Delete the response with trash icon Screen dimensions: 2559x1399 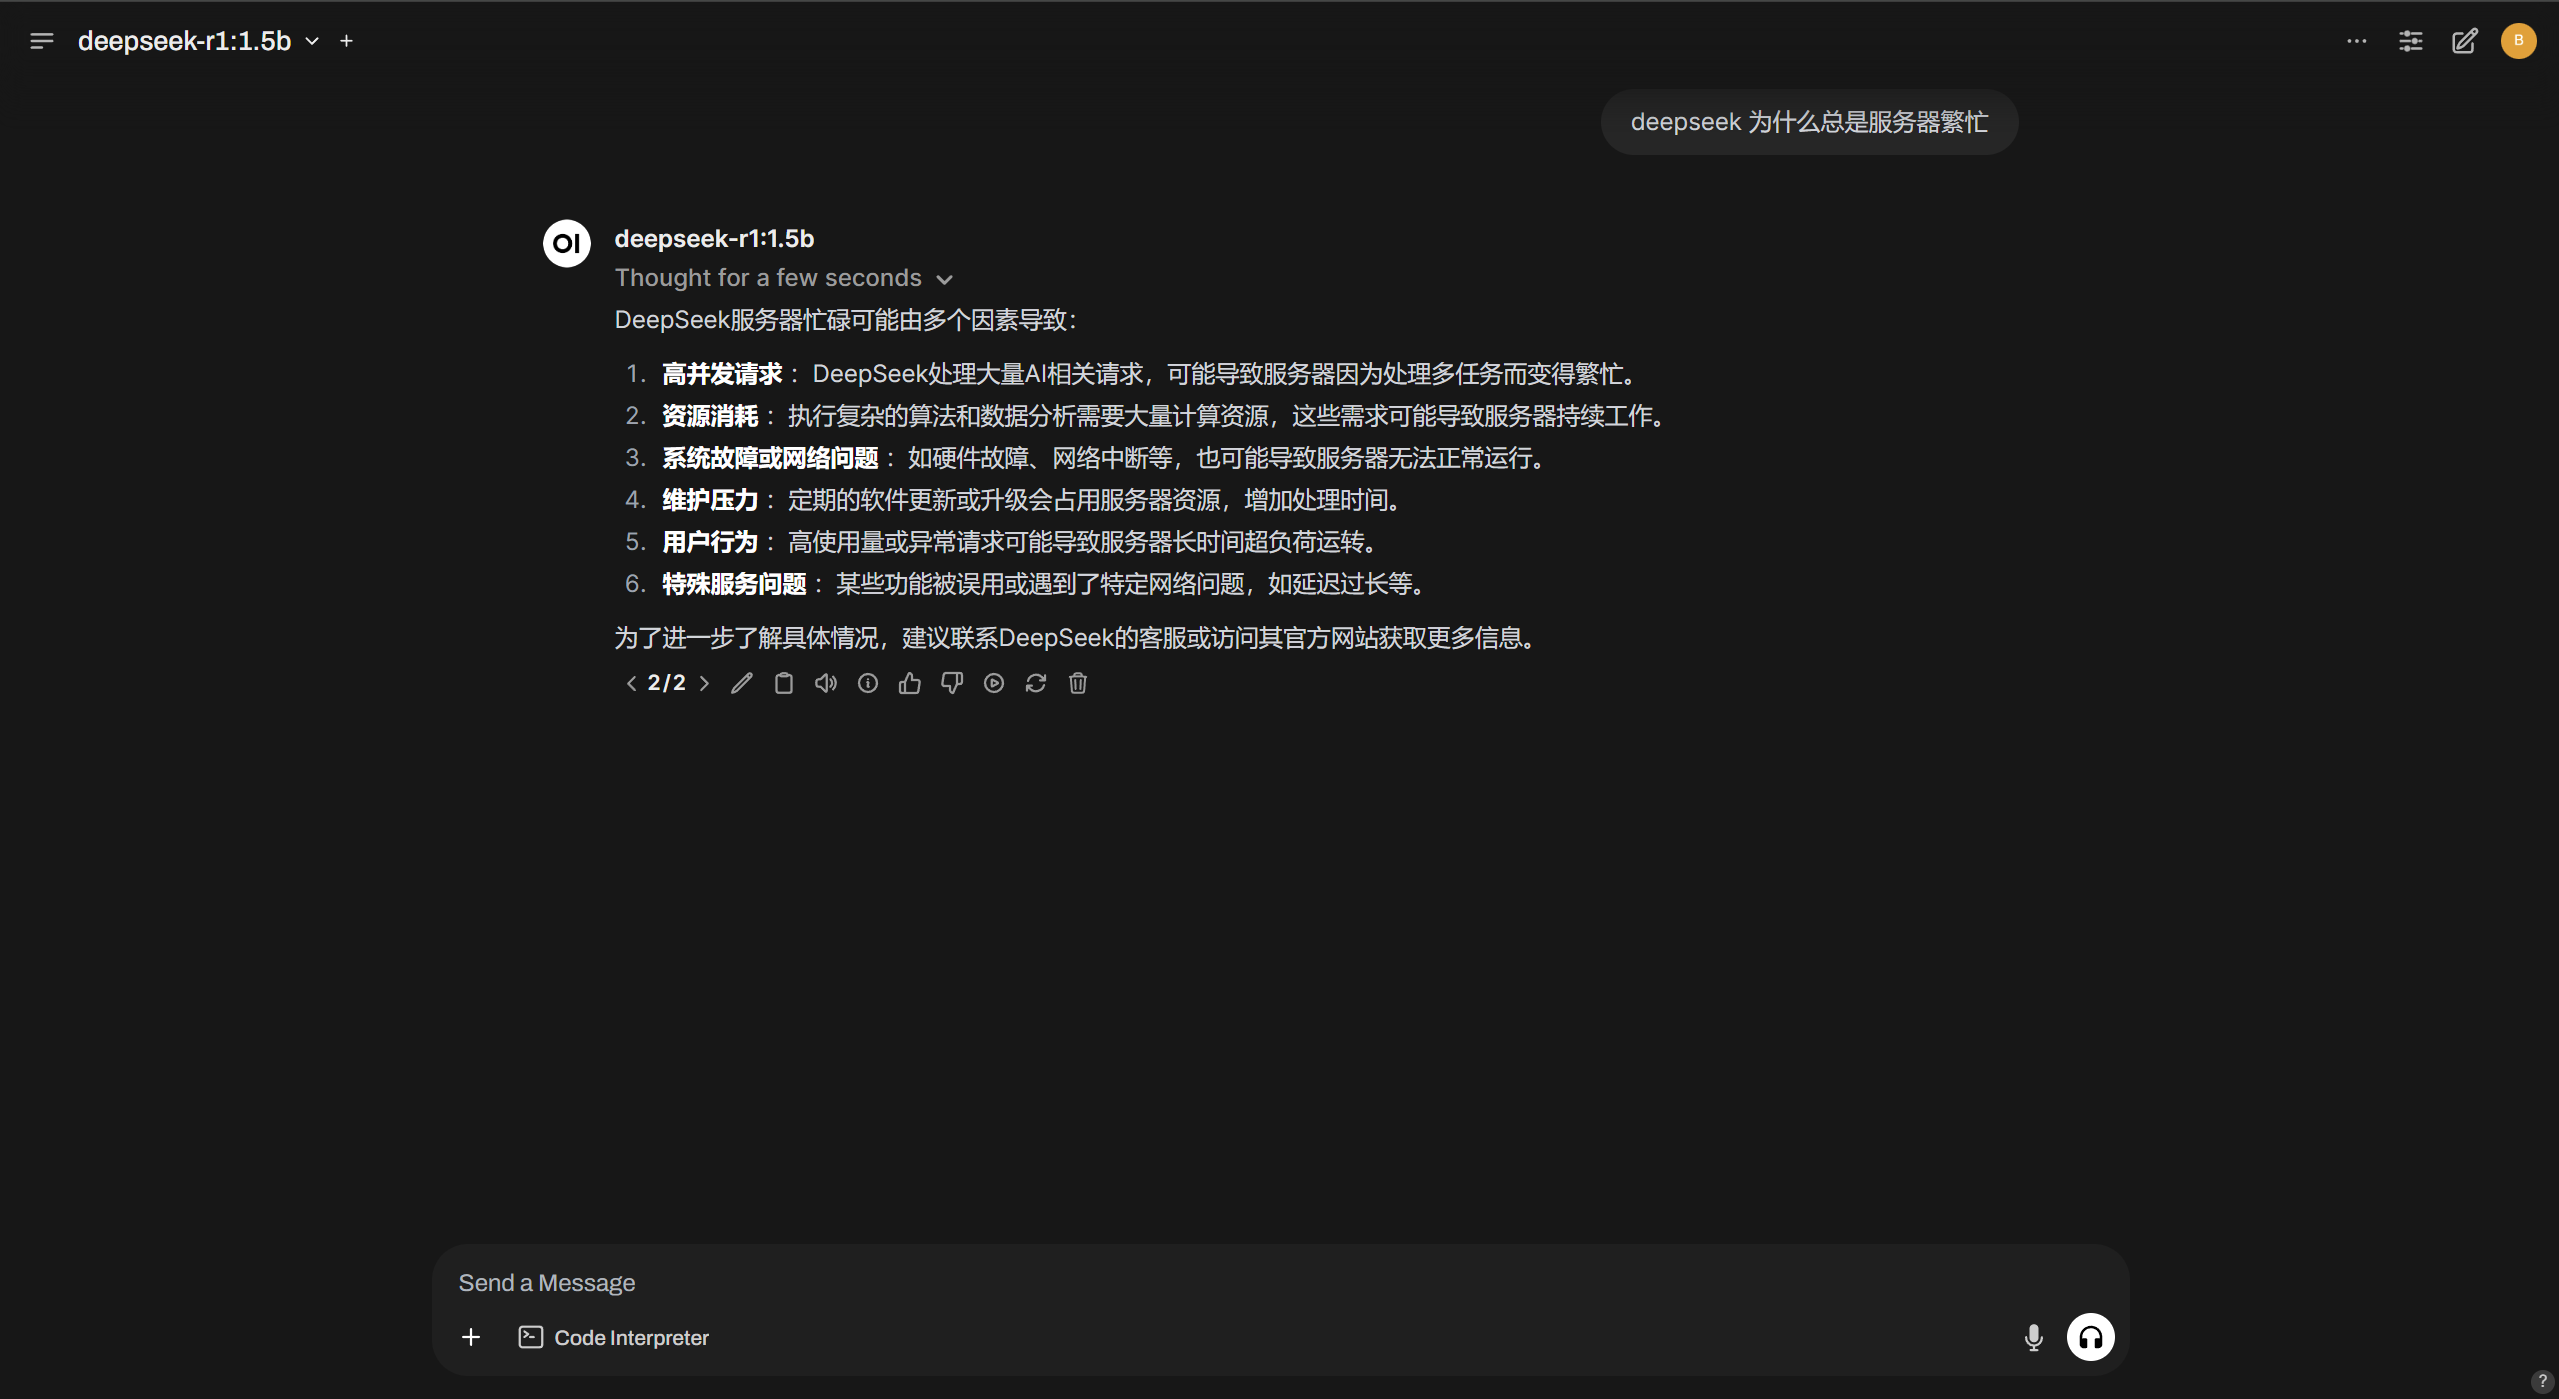(x=1078, y=683)
